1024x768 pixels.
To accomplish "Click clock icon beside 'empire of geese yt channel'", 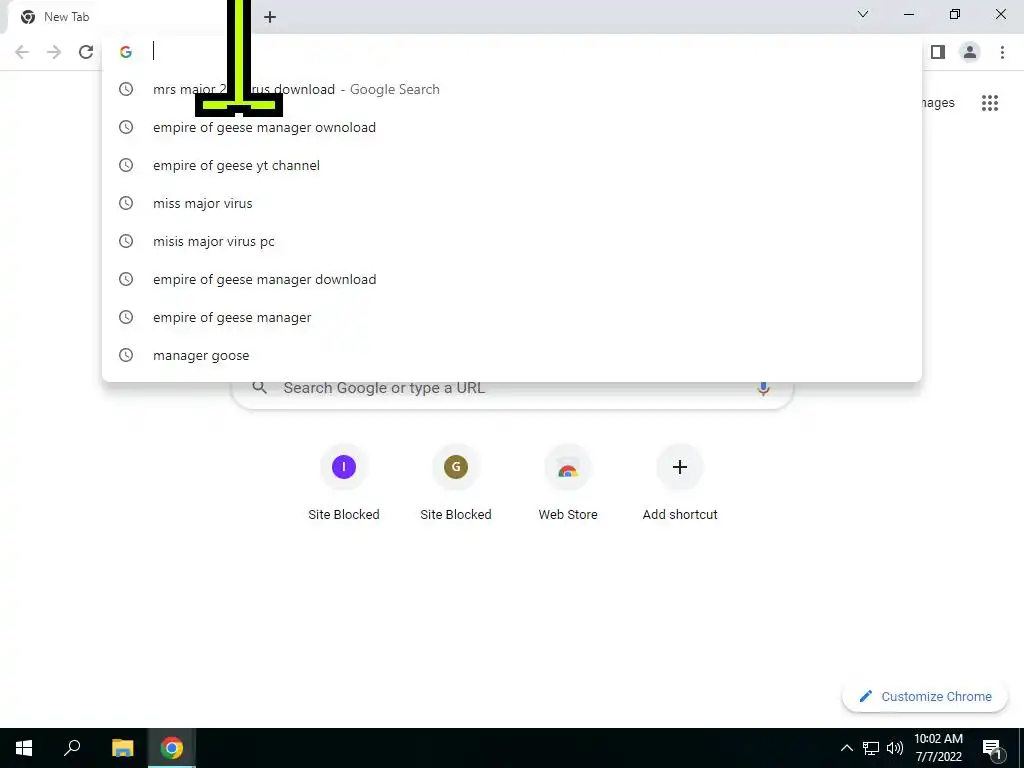I will click(x=126, y=165).
